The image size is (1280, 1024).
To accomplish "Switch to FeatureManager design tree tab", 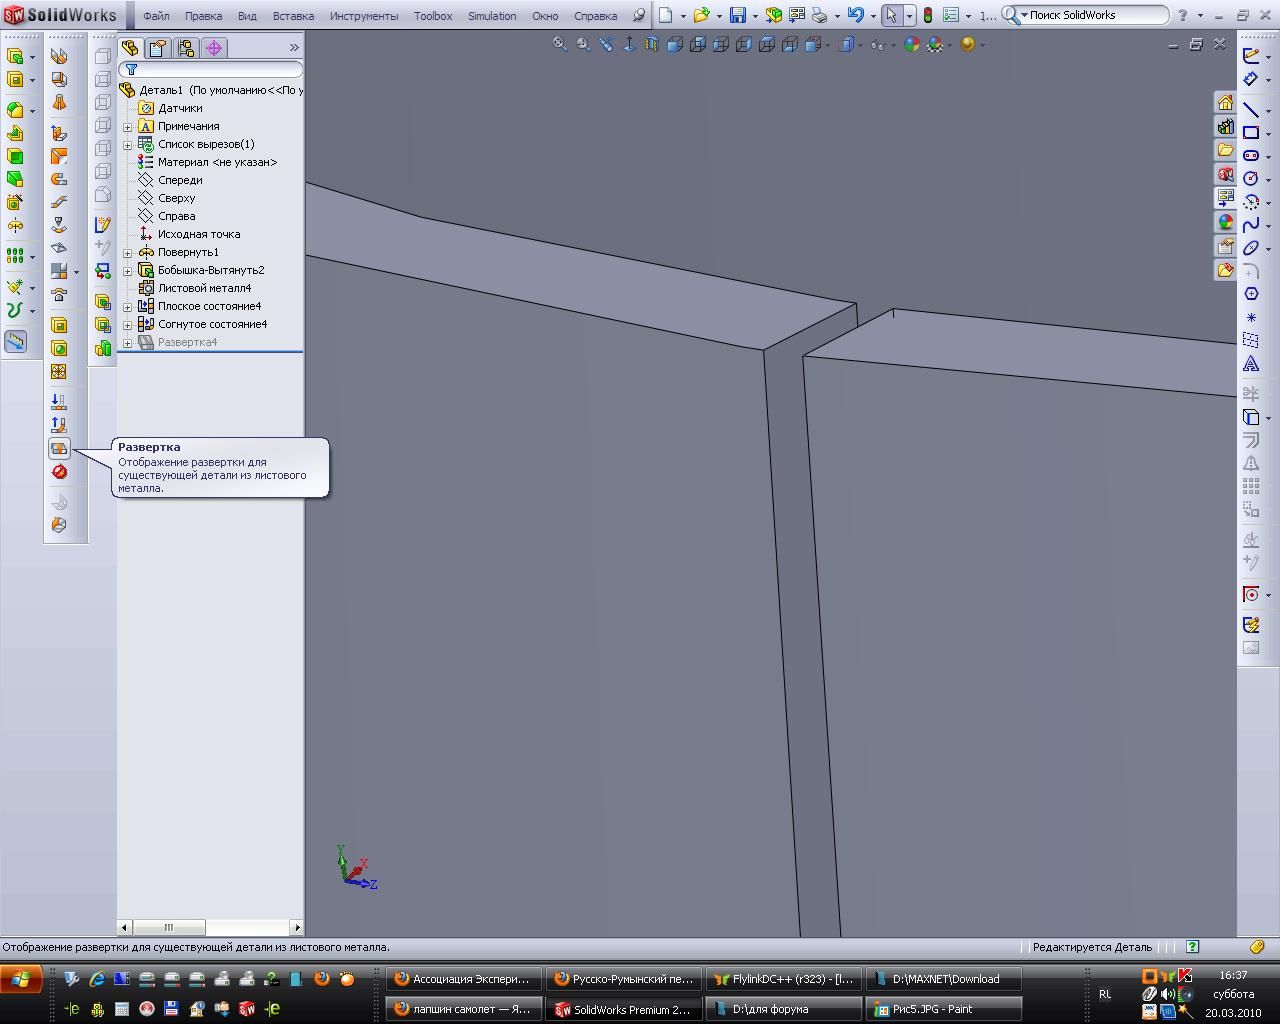I will 130,48.
